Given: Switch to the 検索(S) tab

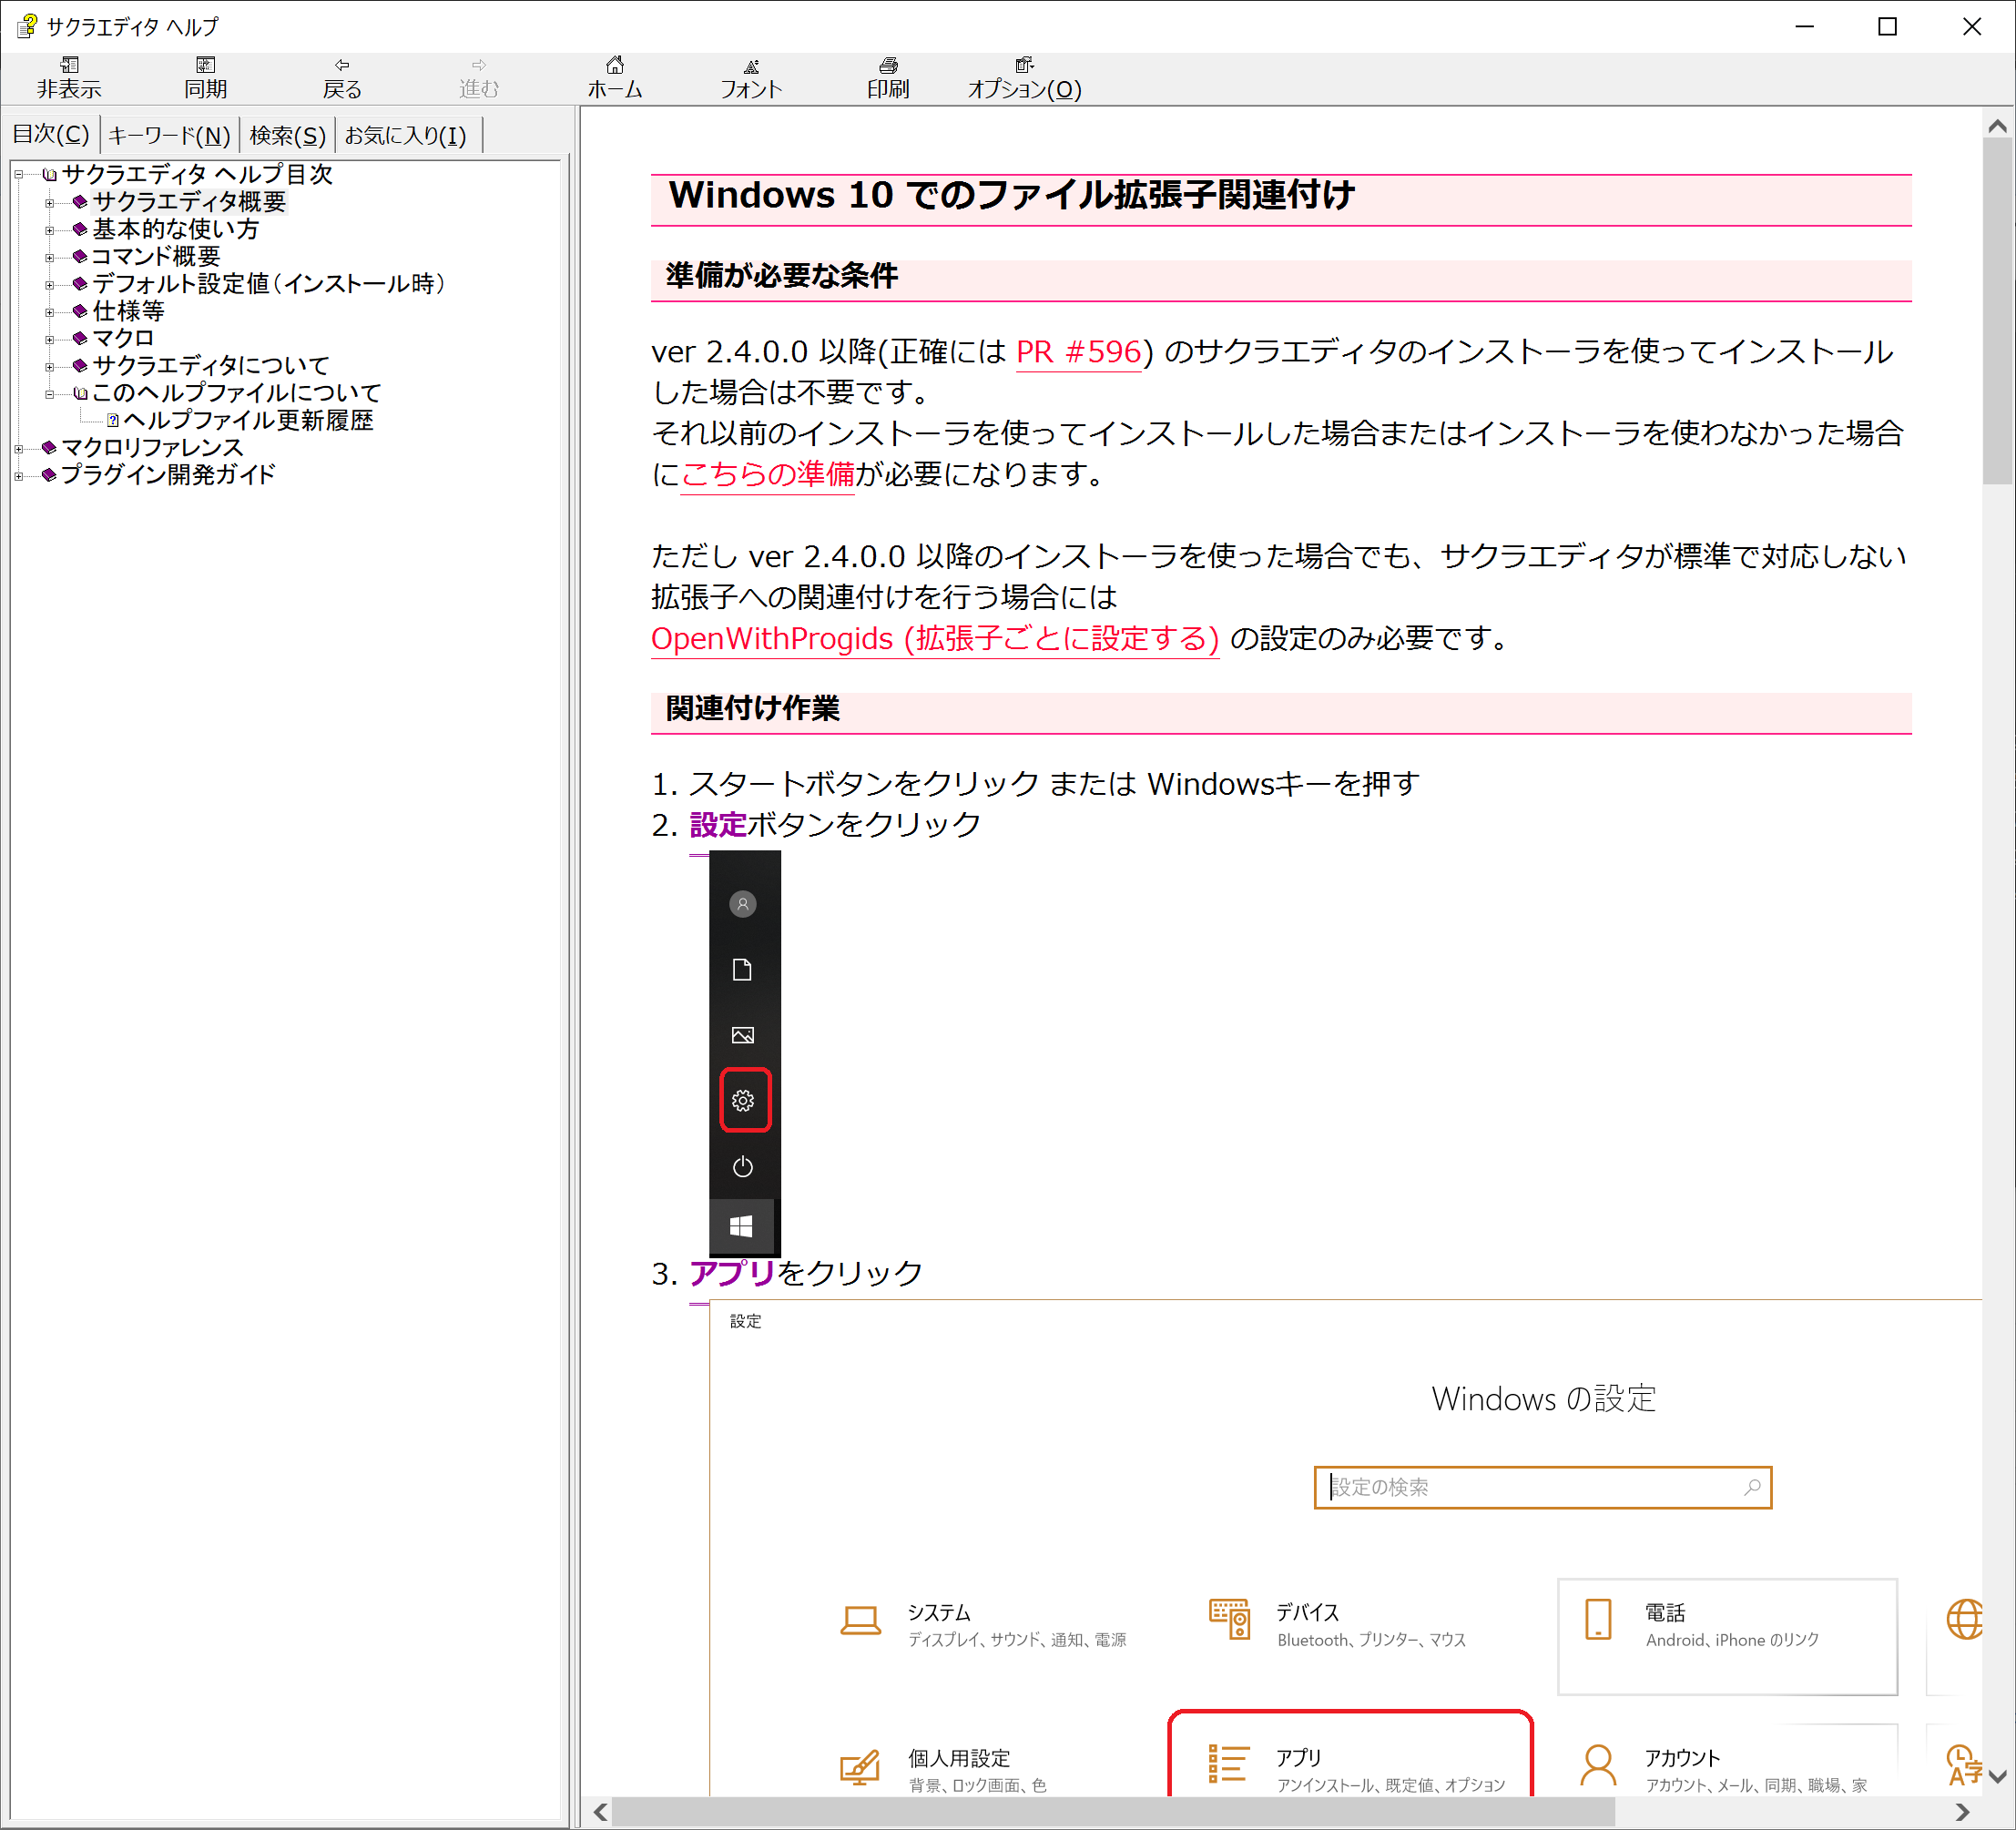Looking at the screenshot, I should click(287, 134).
